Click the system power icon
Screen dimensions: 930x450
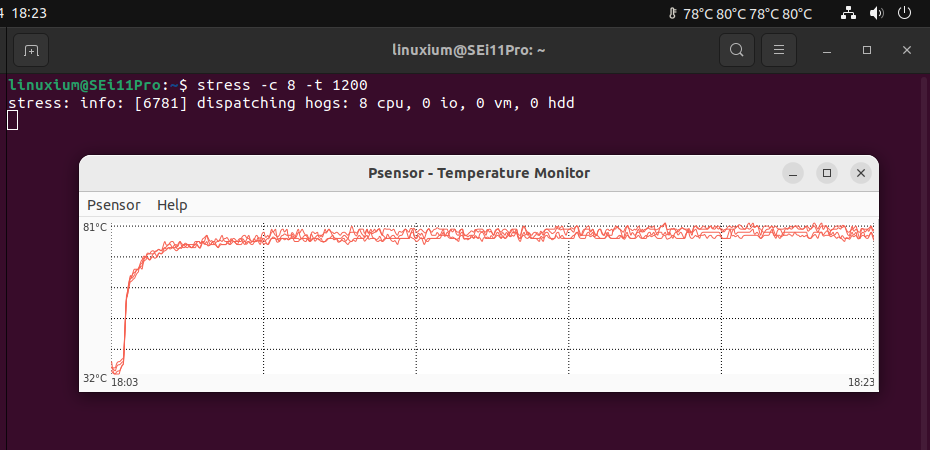pyautogui.click(x=904, y=13)
